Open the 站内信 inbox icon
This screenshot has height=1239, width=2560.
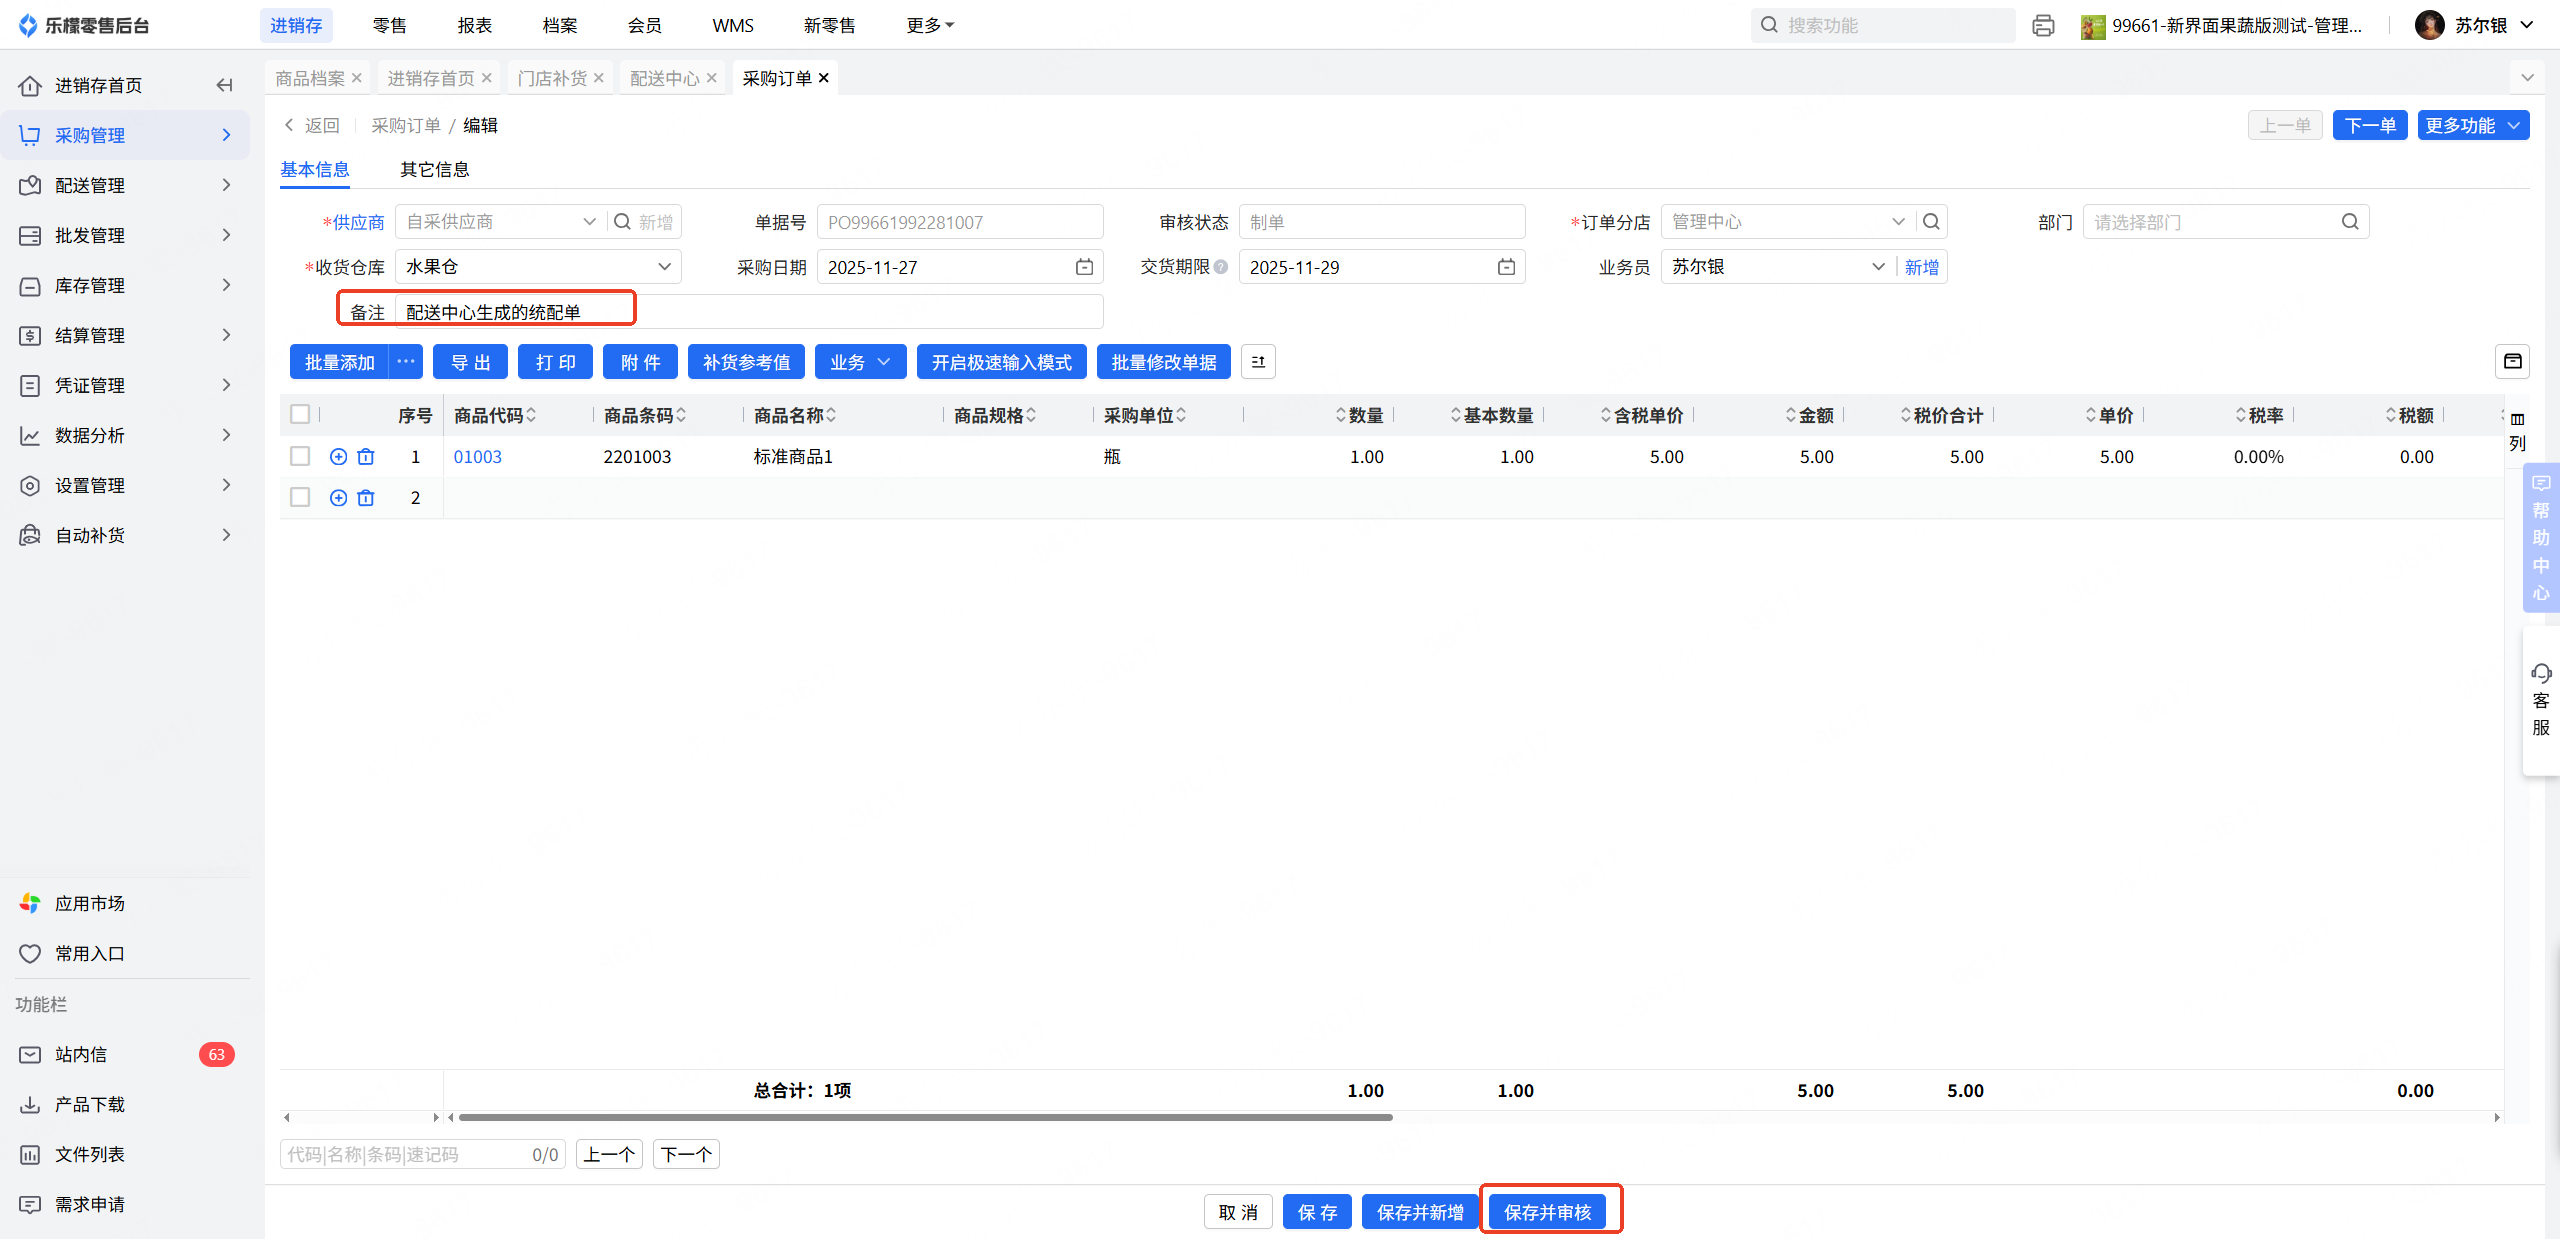pyautogui.click(x=30, y=1054)
